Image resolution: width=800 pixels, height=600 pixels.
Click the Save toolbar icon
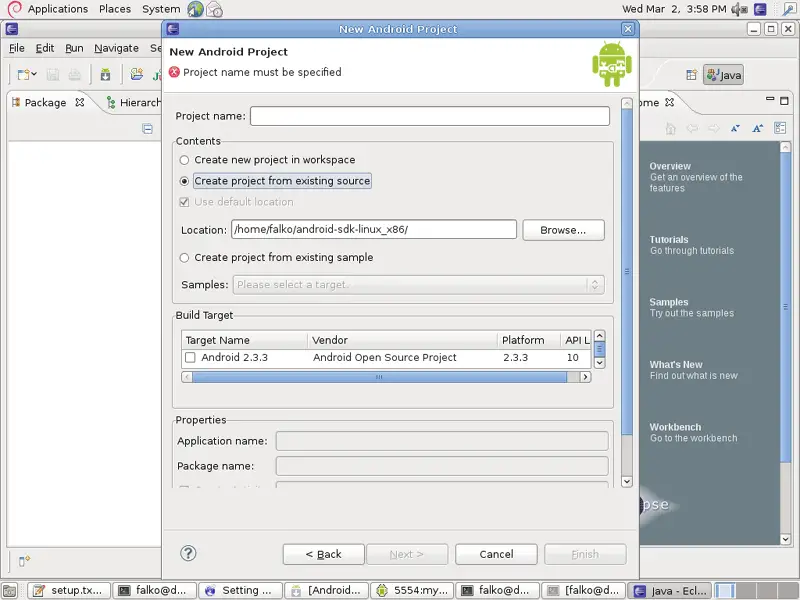tap(53, 75)
